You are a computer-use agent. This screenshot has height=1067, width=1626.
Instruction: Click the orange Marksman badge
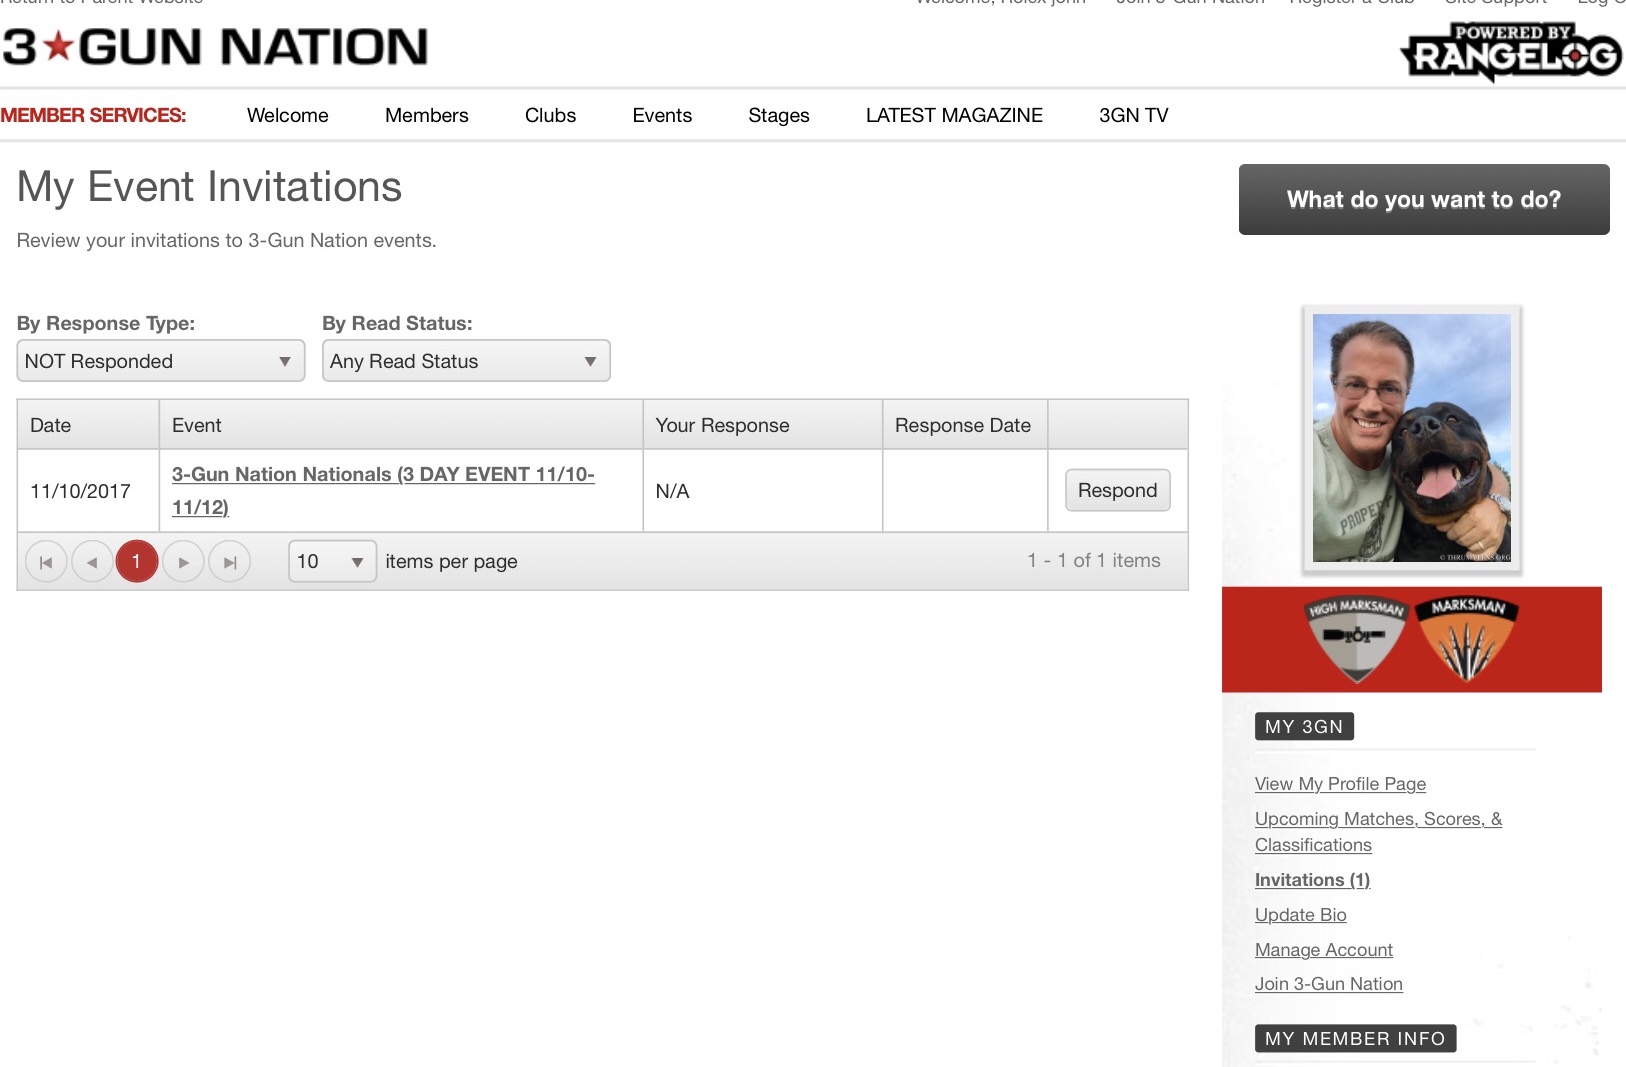1468,639
